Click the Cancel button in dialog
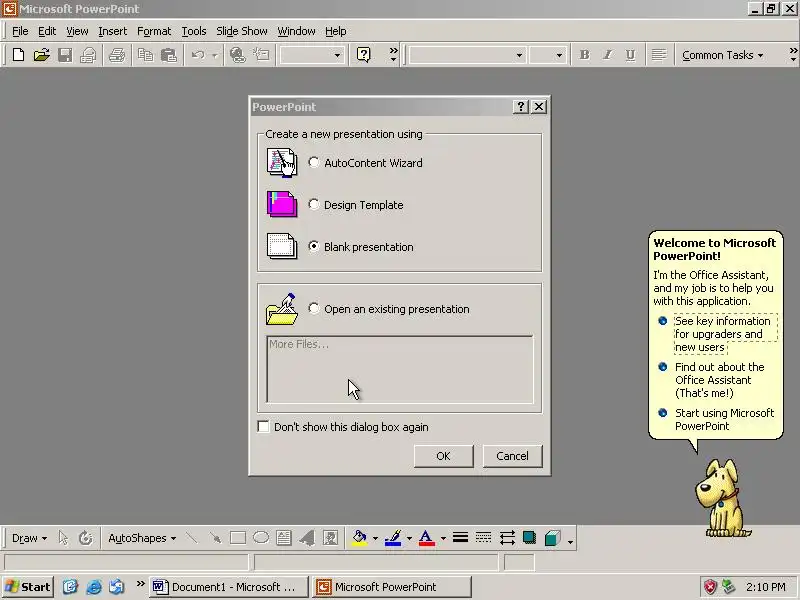Viewport: 800px width, 600px height. 512,456
